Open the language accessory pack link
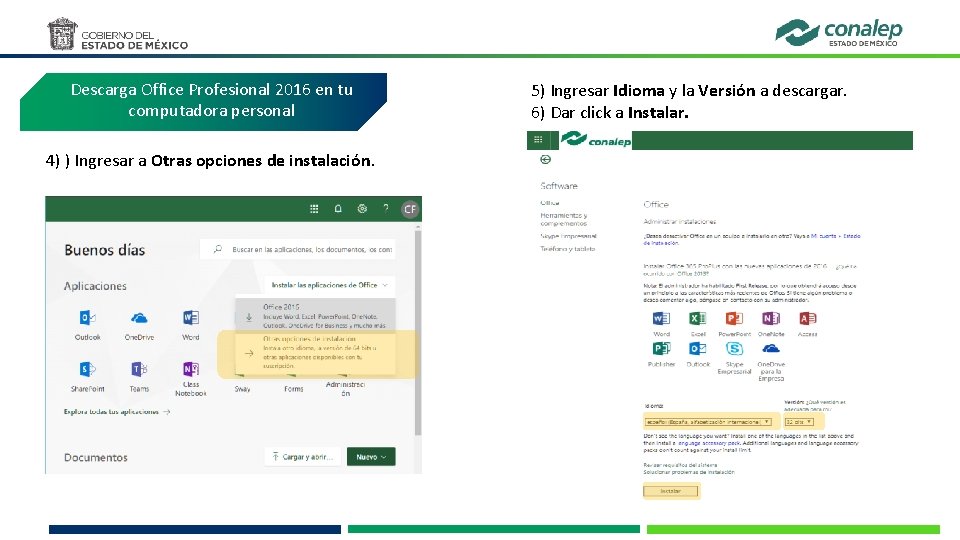960x540 pixels. click(708, 443)
